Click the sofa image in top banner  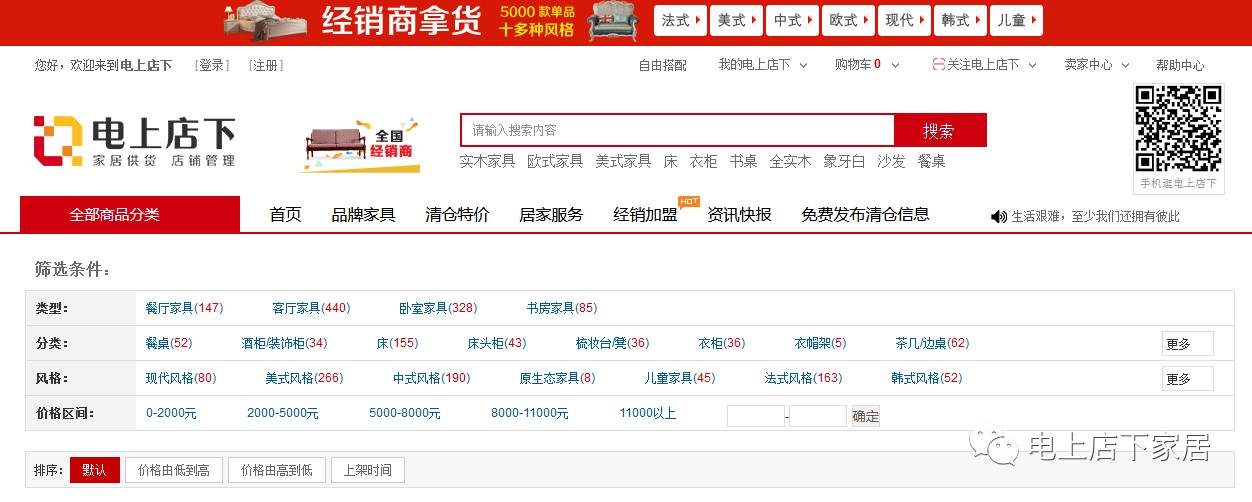(612, 22)
